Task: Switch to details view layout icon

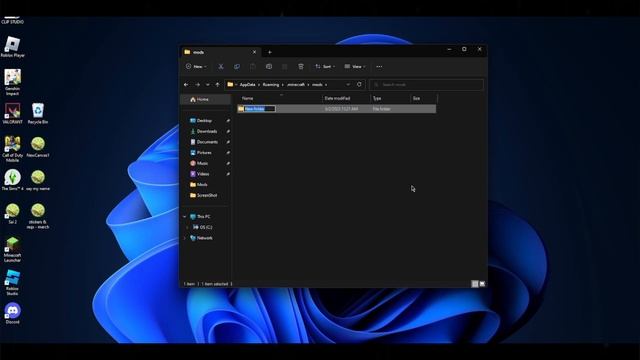Action: tap(475, 284)
